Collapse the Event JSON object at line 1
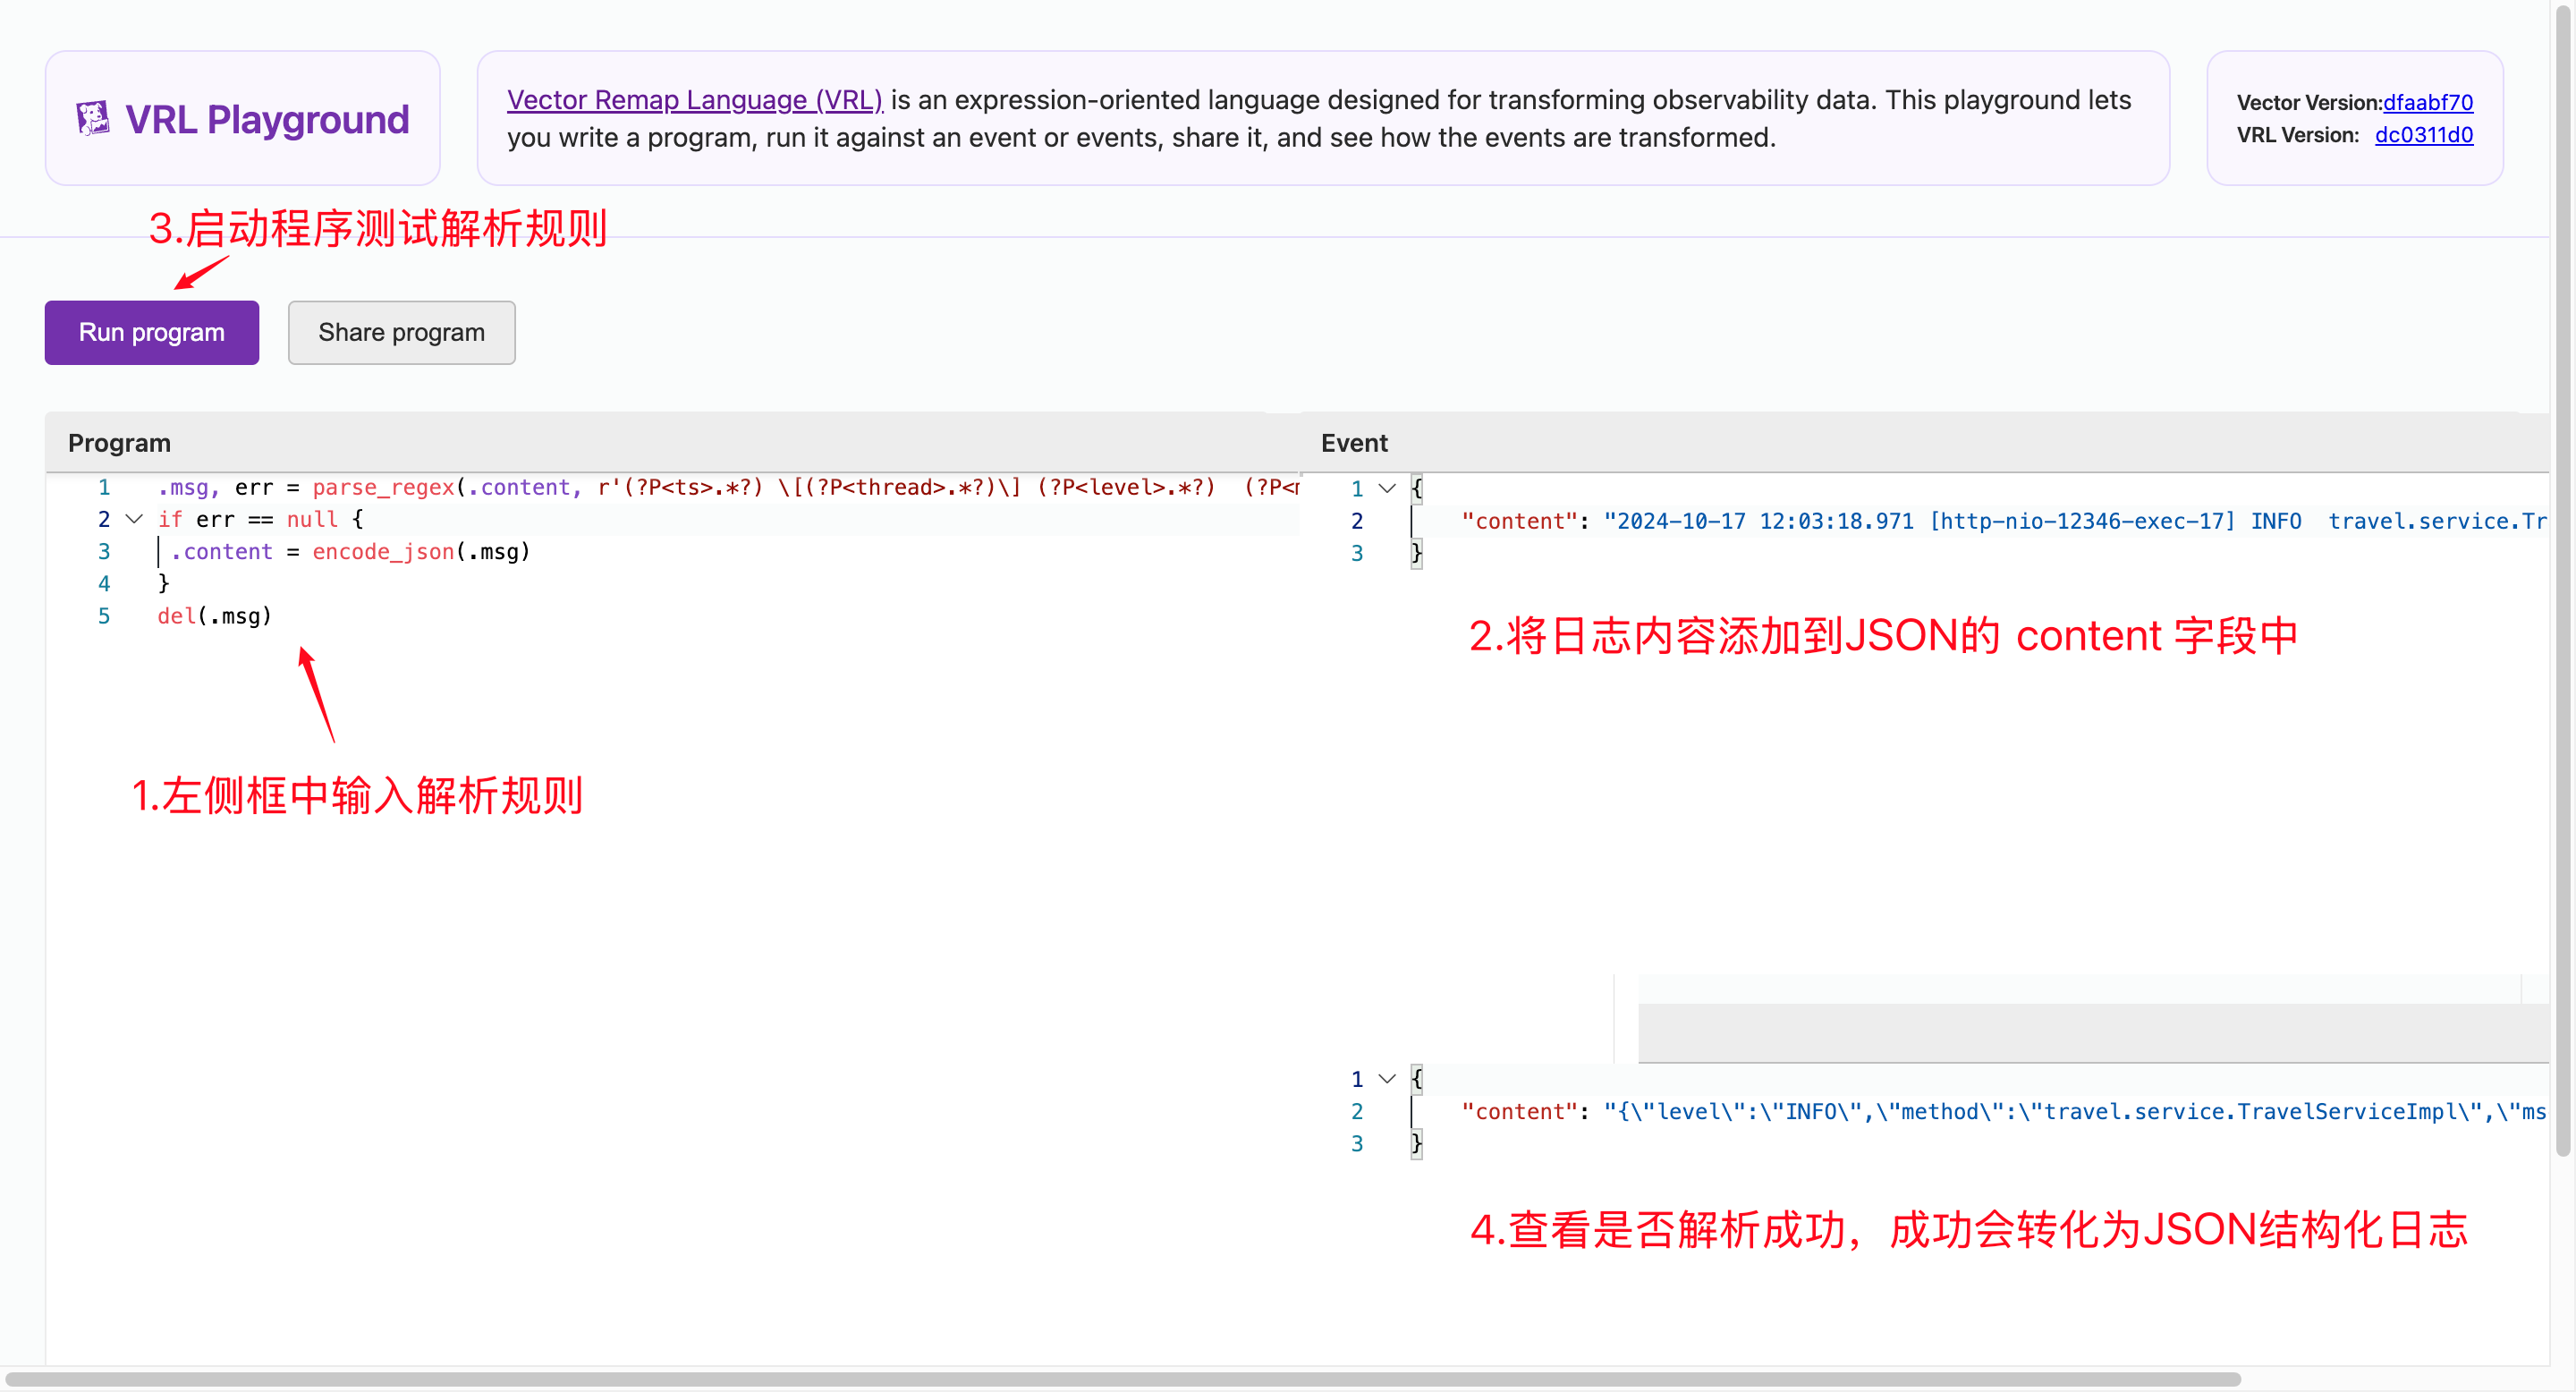2576x1392 pixels. (x=1387, y=488)
